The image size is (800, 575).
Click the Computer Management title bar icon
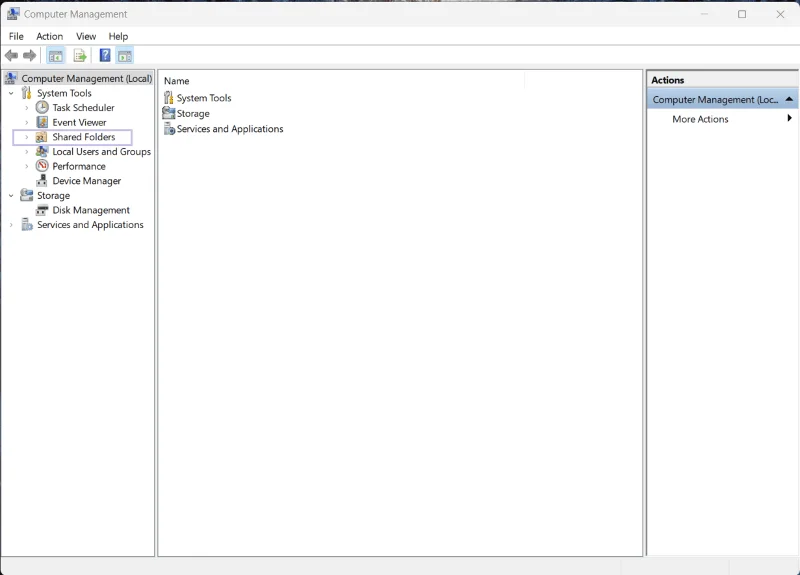(14, 14)
